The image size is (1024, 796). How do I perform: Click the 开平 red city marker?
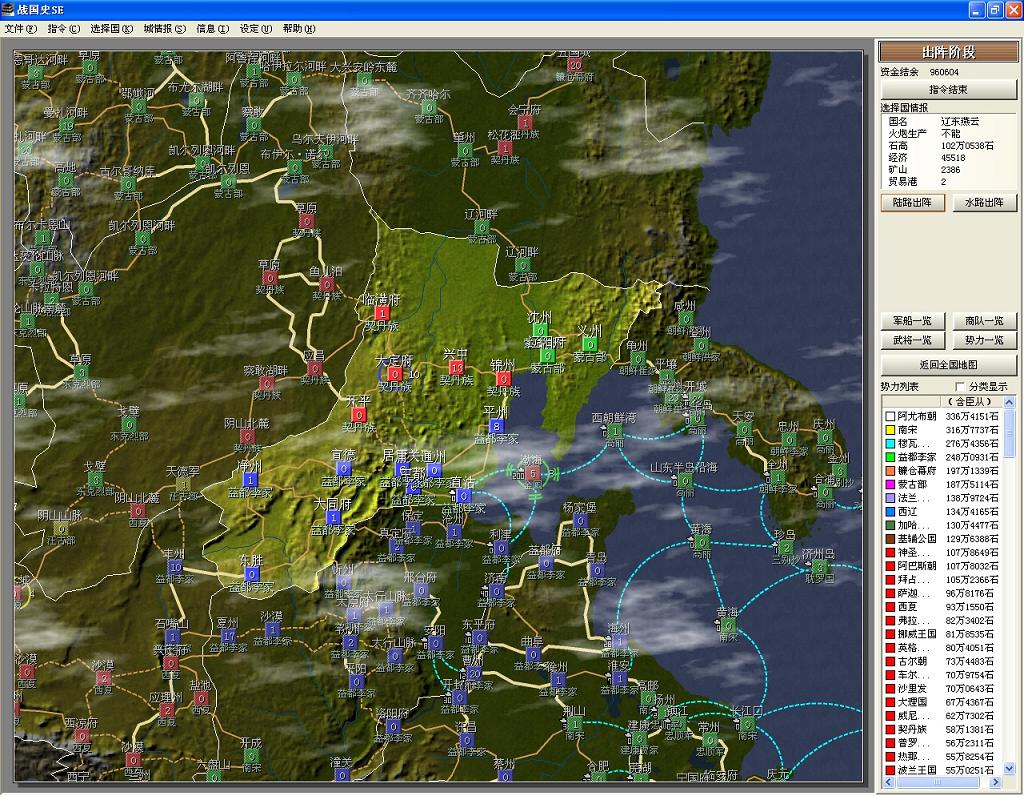357,414
